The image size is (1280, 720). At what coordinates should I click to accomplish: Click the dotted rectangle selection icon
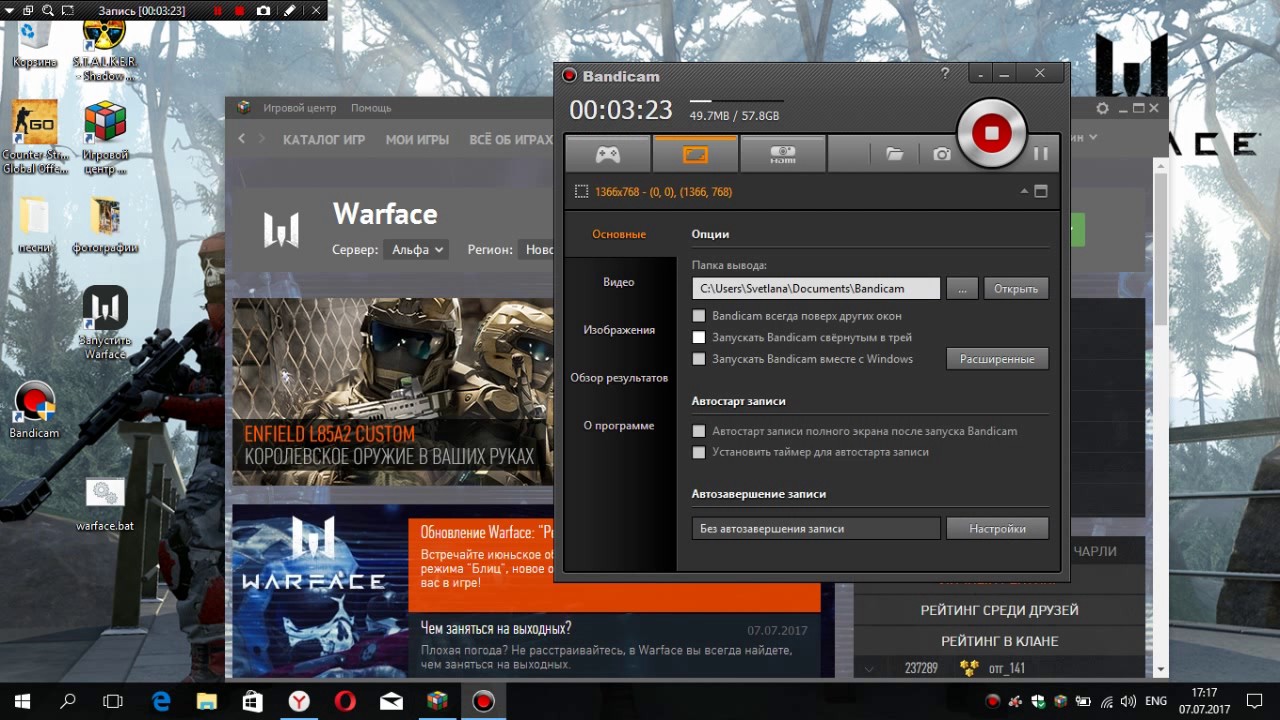[581, 191]
